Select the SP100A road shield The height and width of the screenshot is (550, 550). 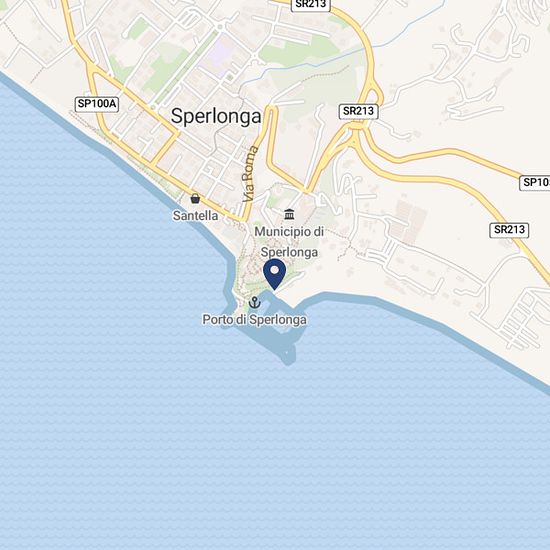97,104
